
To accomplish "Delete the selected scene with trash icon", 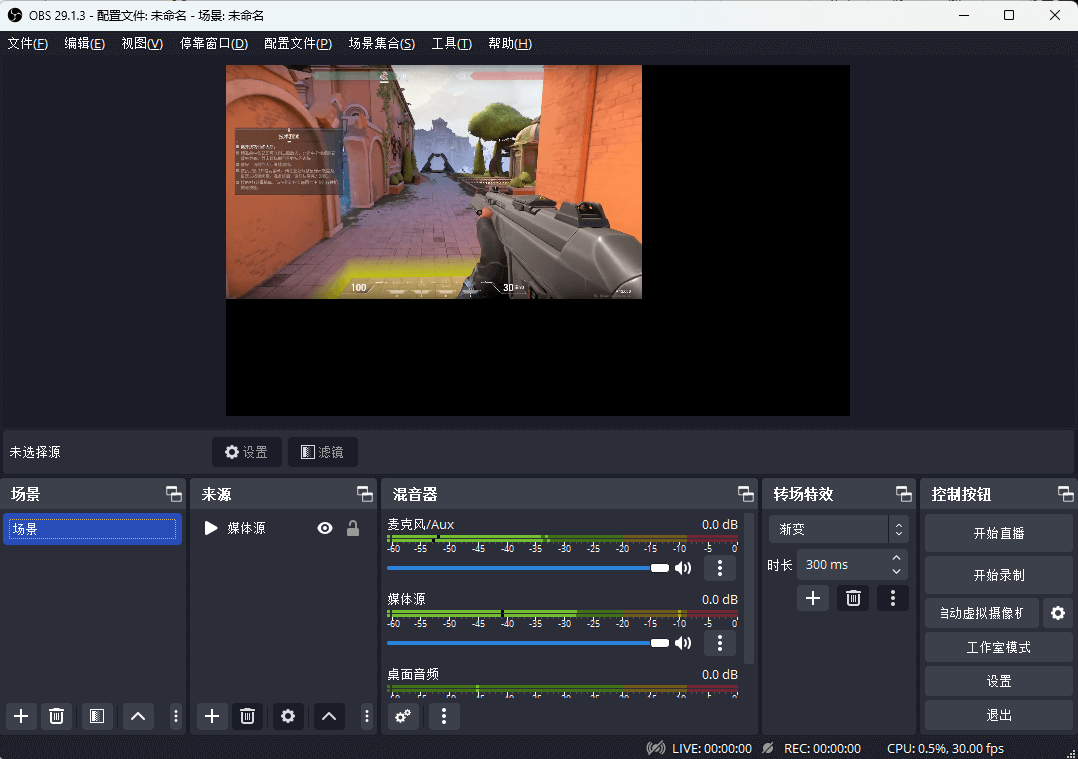I will (x=56, y=716).
